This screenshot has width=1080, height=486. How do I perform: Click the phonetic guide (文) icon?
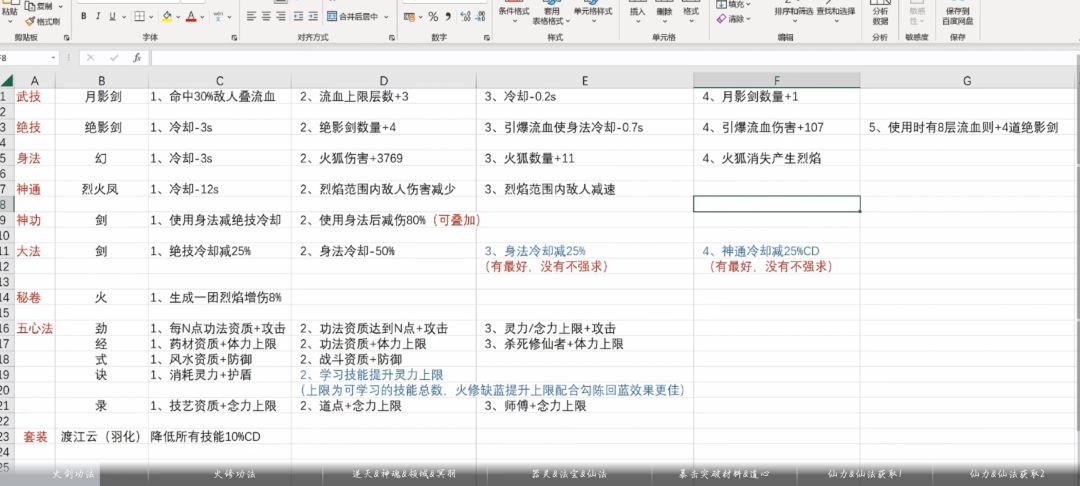pos(217,17)
